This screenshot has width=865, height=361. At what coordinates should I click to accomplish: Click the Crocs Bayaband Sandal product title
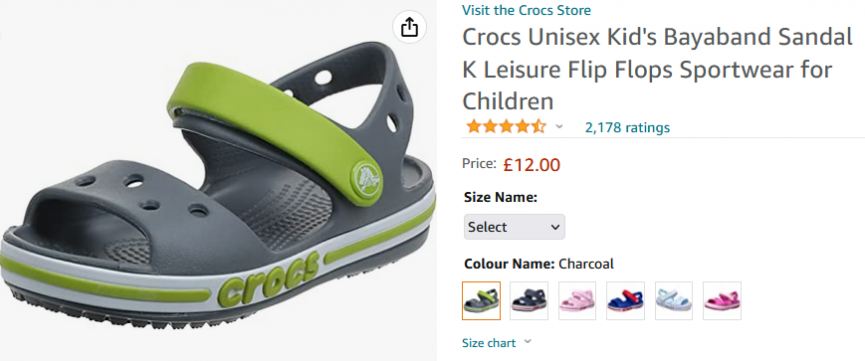[x=657, y=70]
